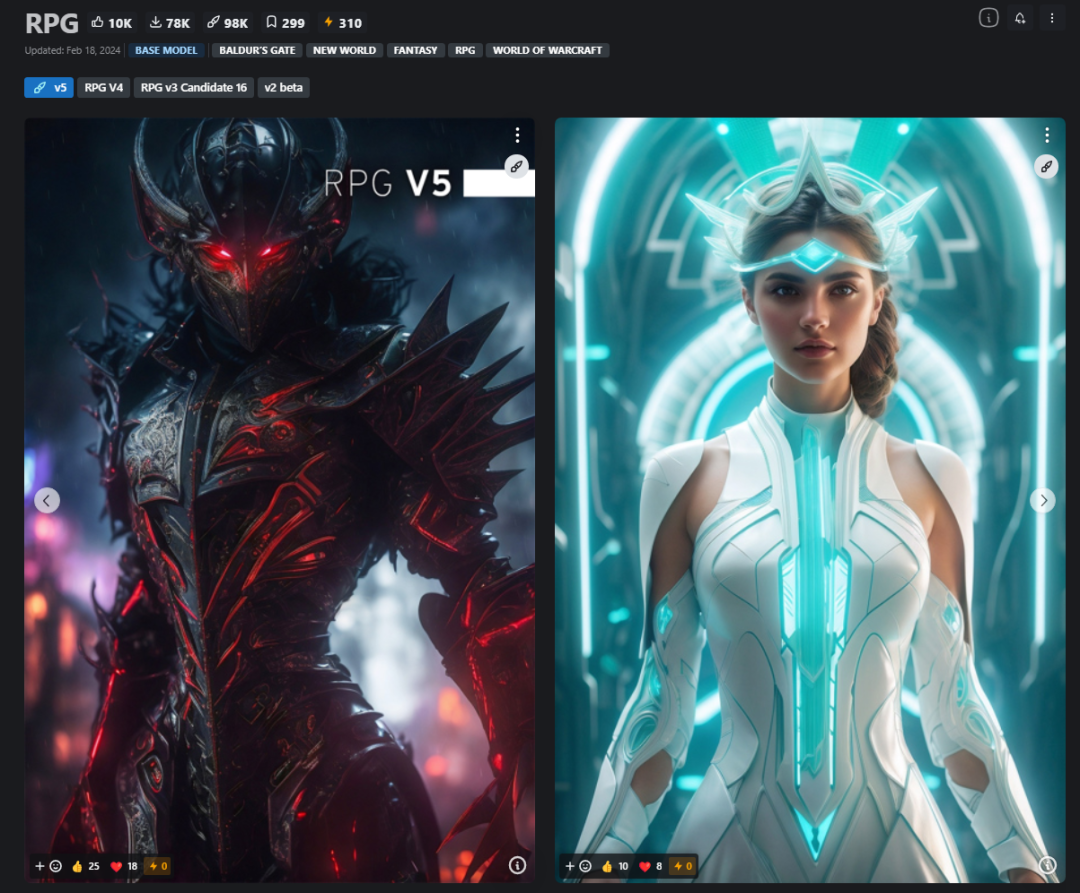Add reaction on dark armor image
This screenshot has width=1080, height=893.
tap(48, 866)
